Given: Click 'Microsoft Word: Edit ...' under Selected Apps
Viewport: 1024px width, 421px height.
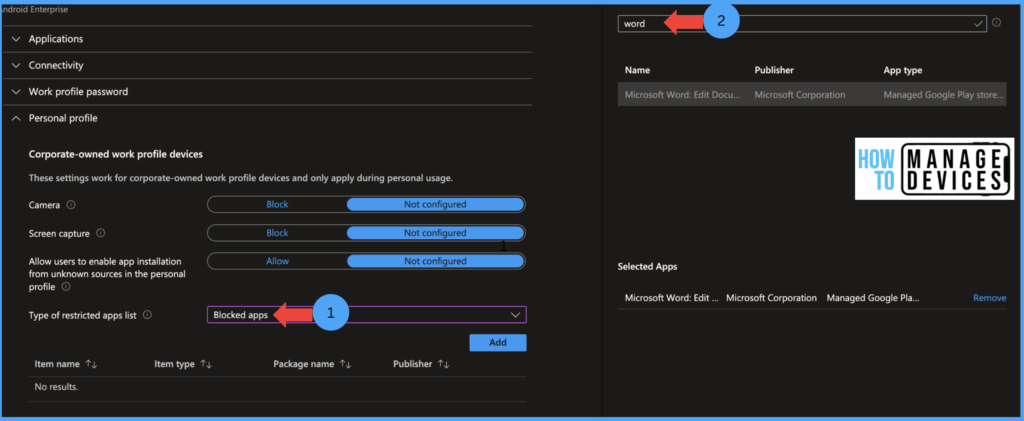Looking at the screenshot, I should [671, 298].
